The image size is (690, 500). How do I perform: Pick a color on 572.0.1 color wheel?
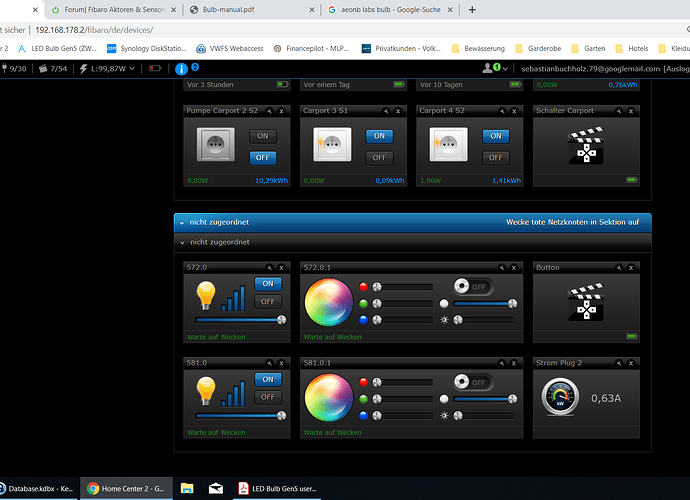coord(329,302)
